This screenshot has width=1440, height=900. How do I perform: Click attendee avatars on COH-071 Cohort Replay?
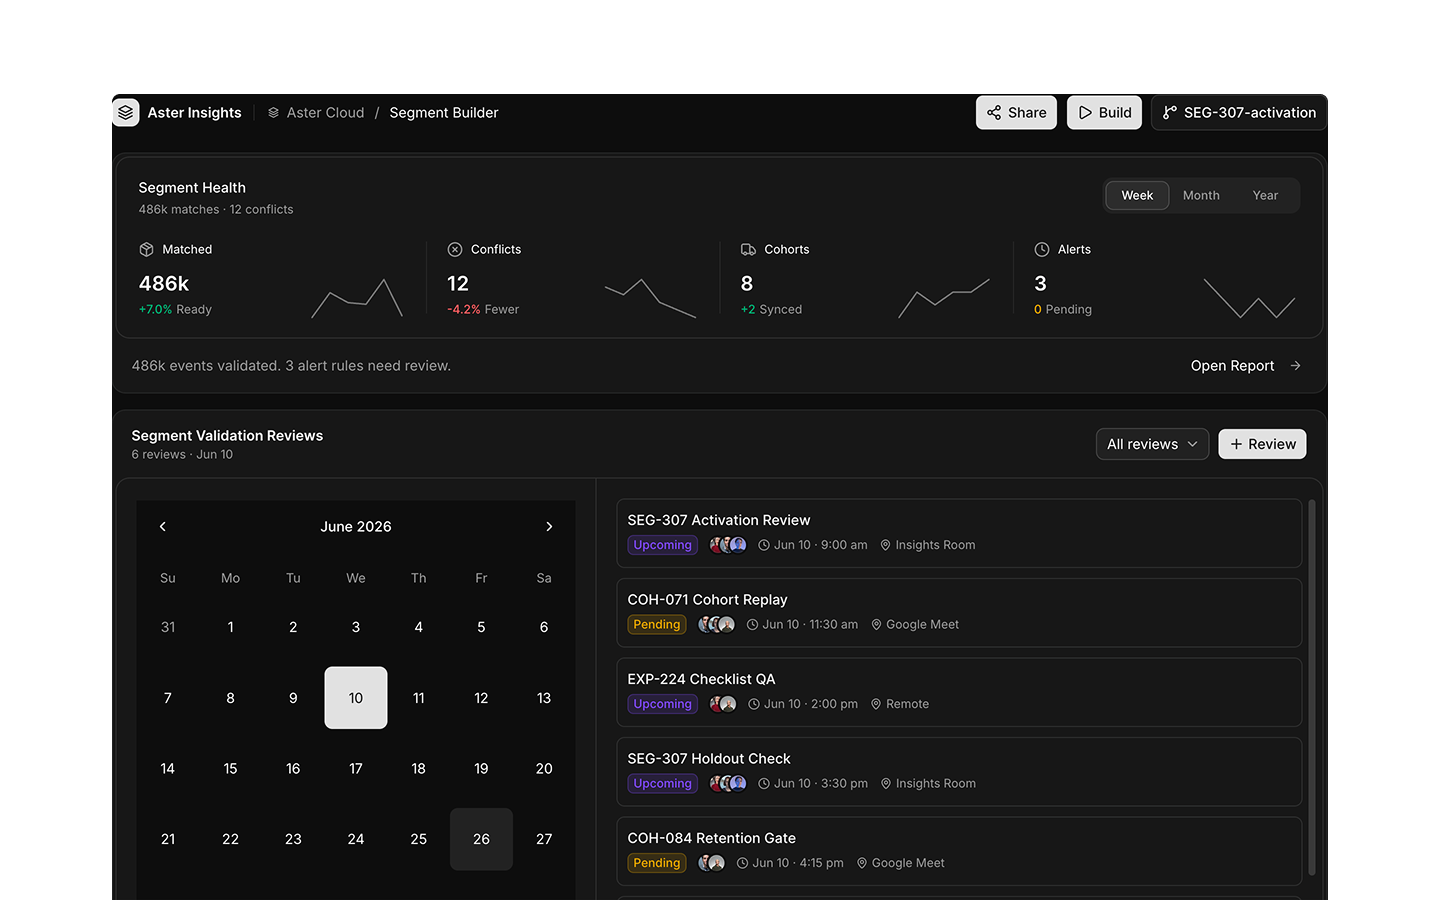(x=716, y=624)
